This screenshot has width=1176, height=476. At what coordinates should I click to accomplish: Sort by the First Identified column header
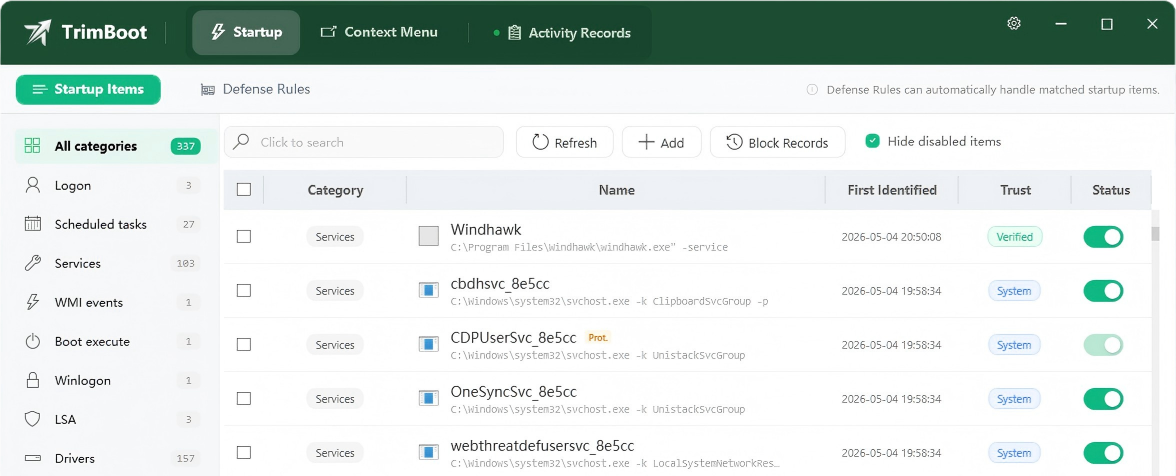pyautogui.click(x=892, y=190)
